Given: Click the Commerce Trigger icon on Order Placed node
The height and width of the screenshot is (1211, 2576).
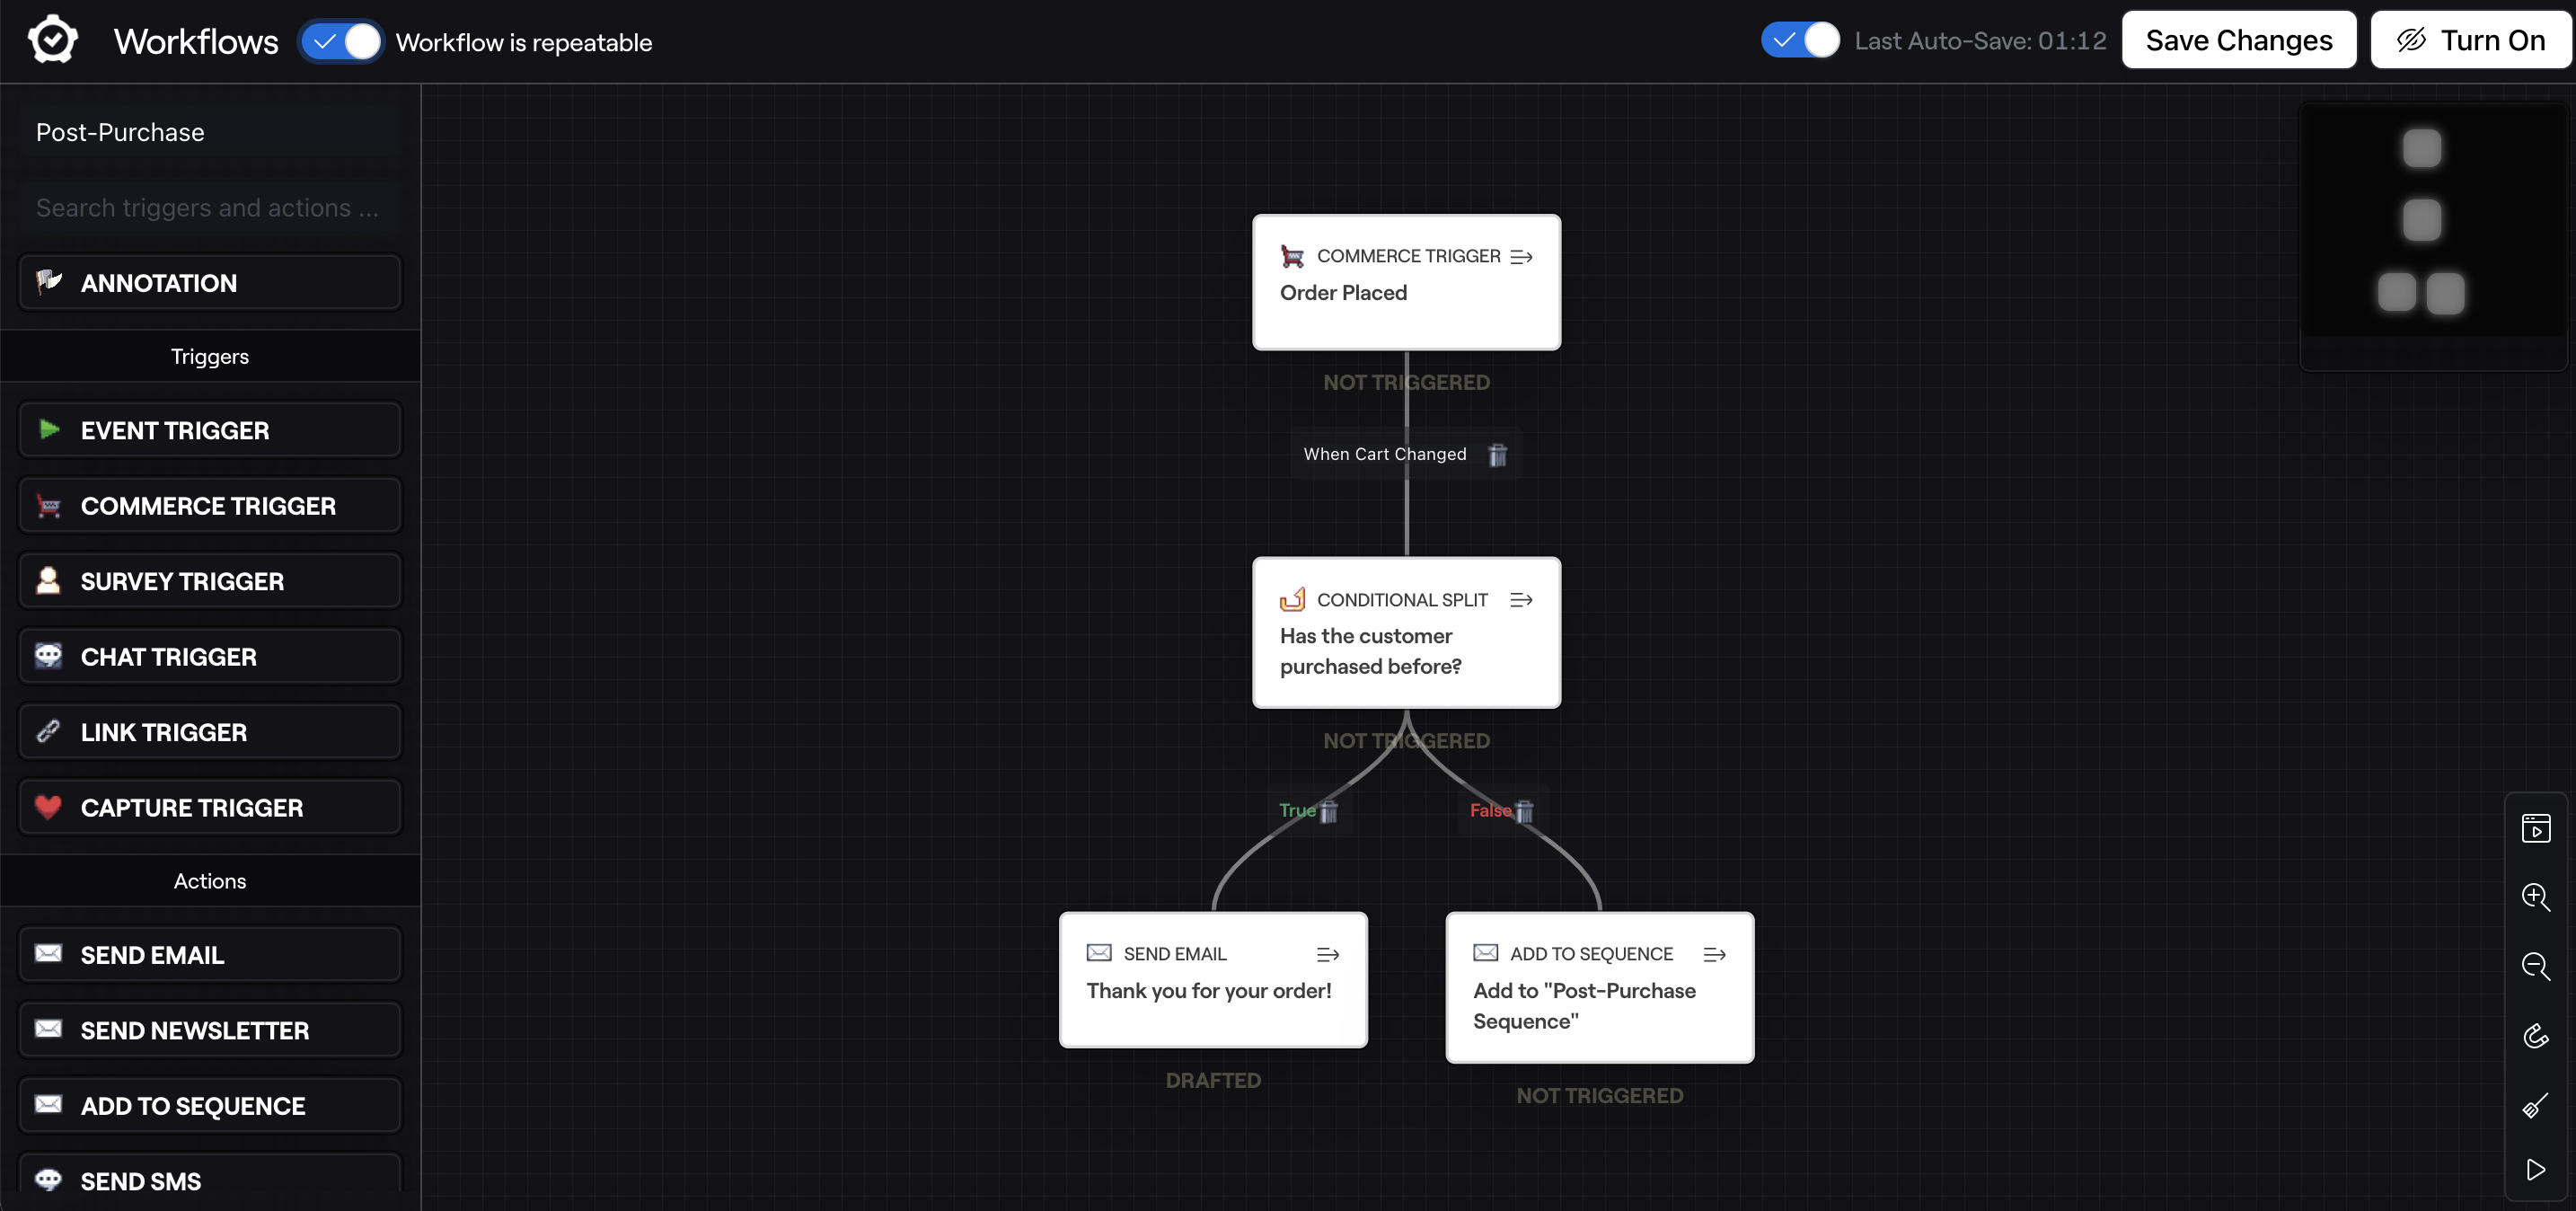Looking at the screenshot, I should pyautogui.click(x=1292, y=255).
